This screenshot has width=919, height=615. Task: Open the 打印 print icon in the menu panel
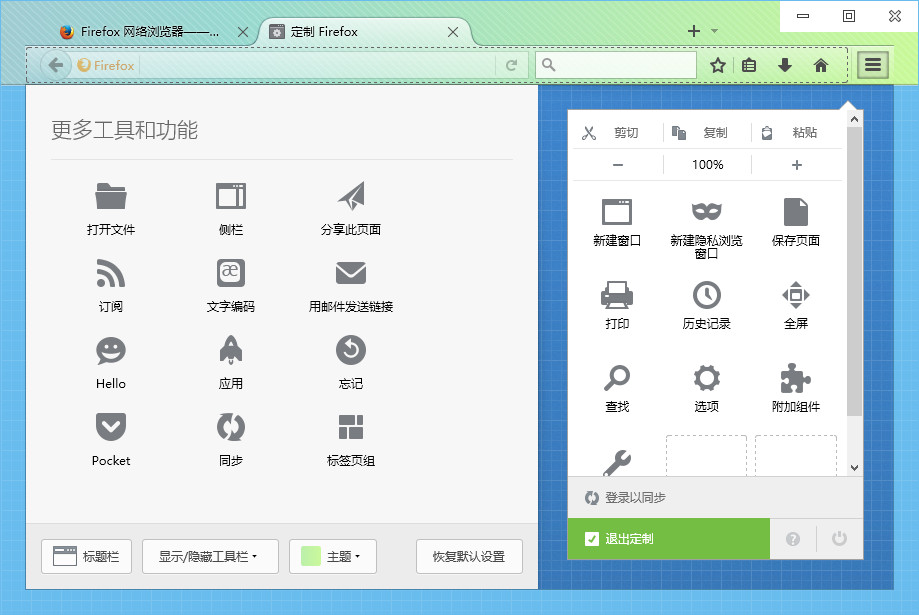pos(617,295)
